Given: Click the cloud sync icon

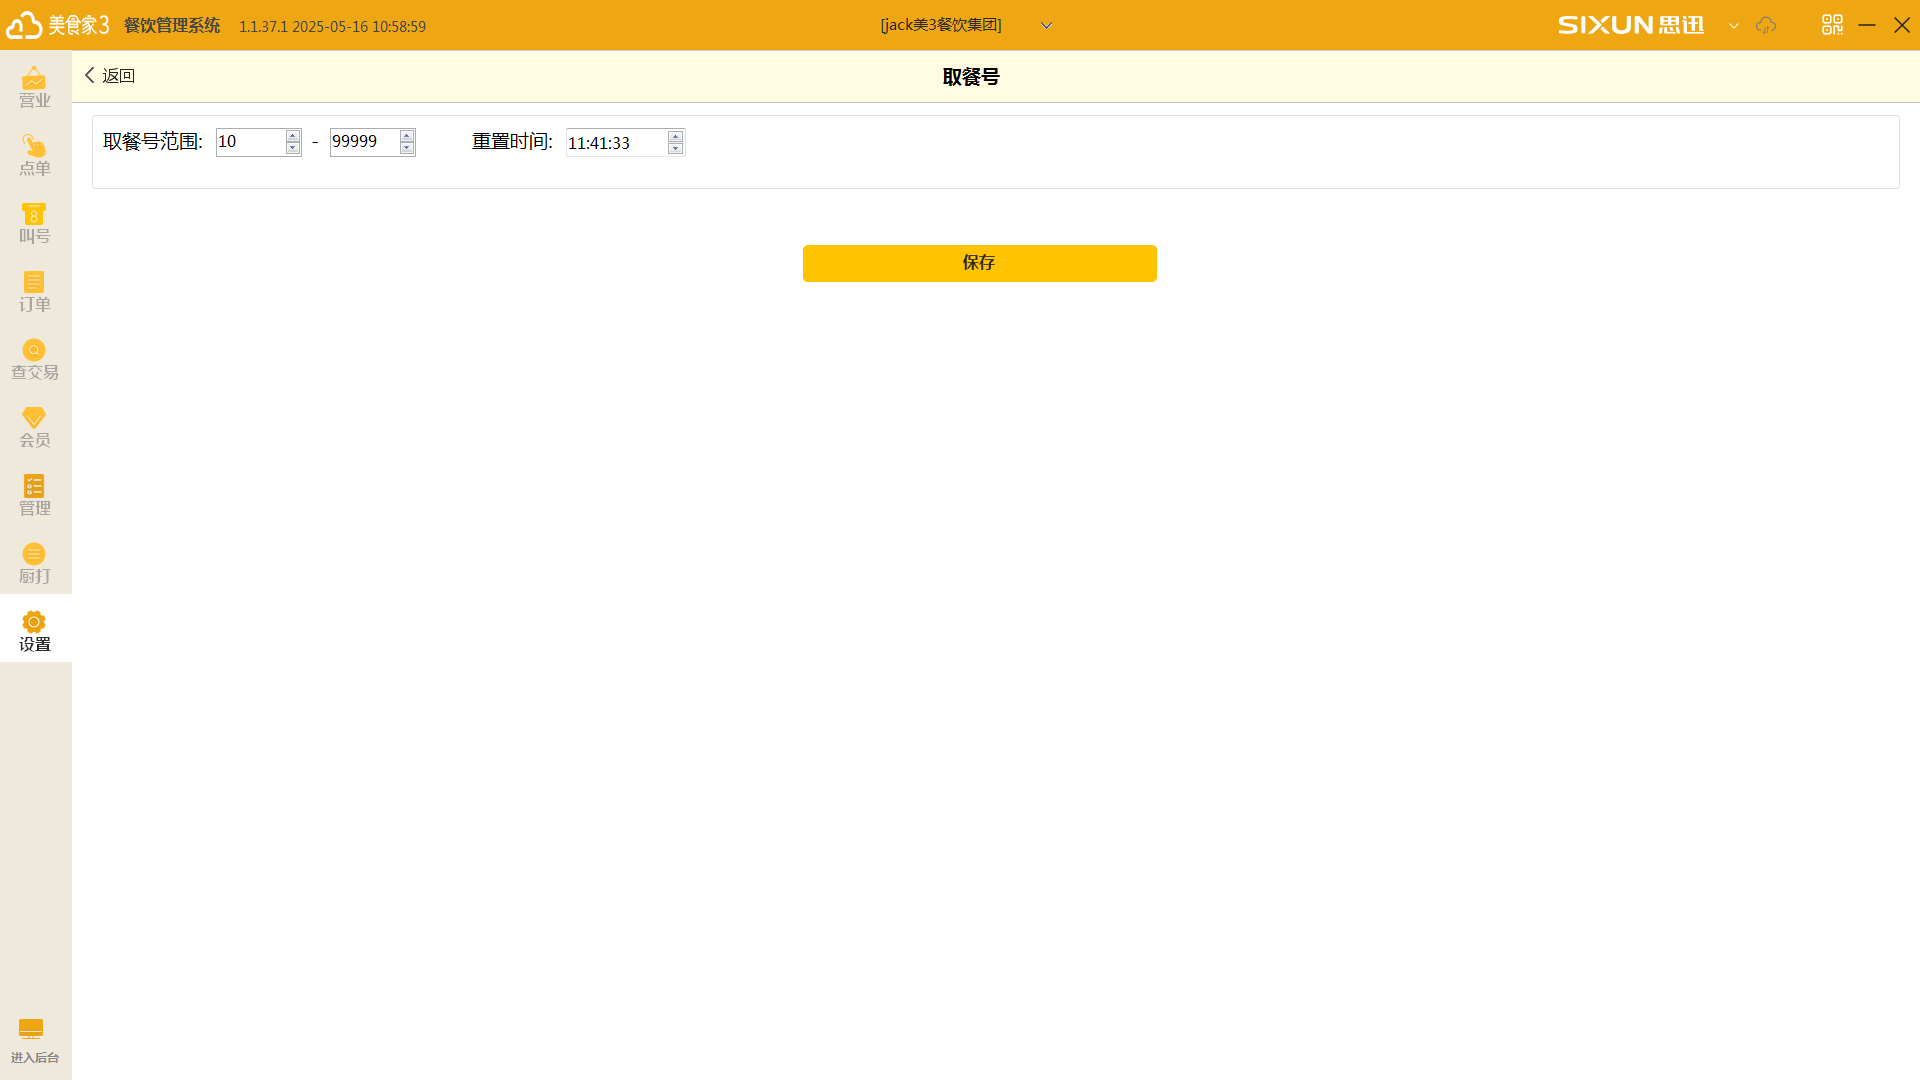Looking at the screenshot, I should [1766, 25].
